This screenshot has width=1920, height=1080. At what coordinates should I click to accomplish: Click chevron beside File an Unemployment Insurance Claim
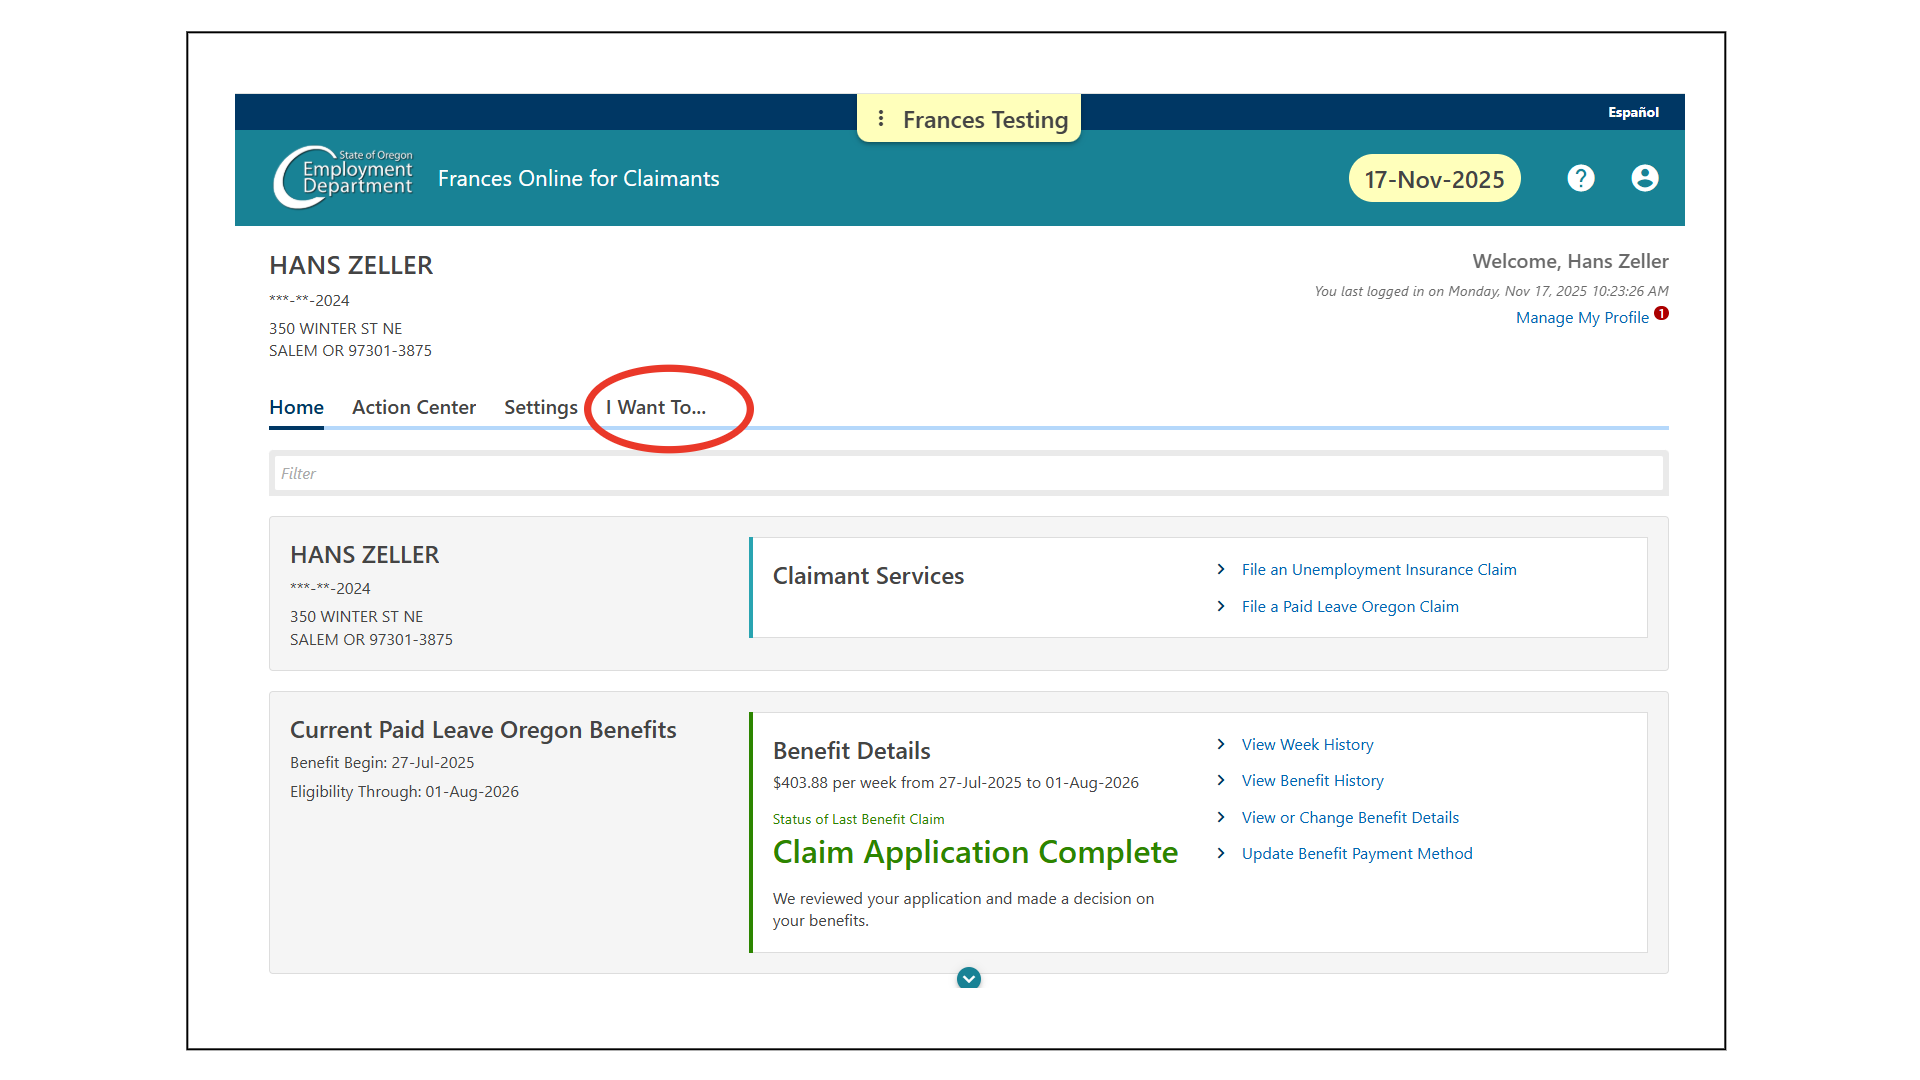tap(1221, 569)
